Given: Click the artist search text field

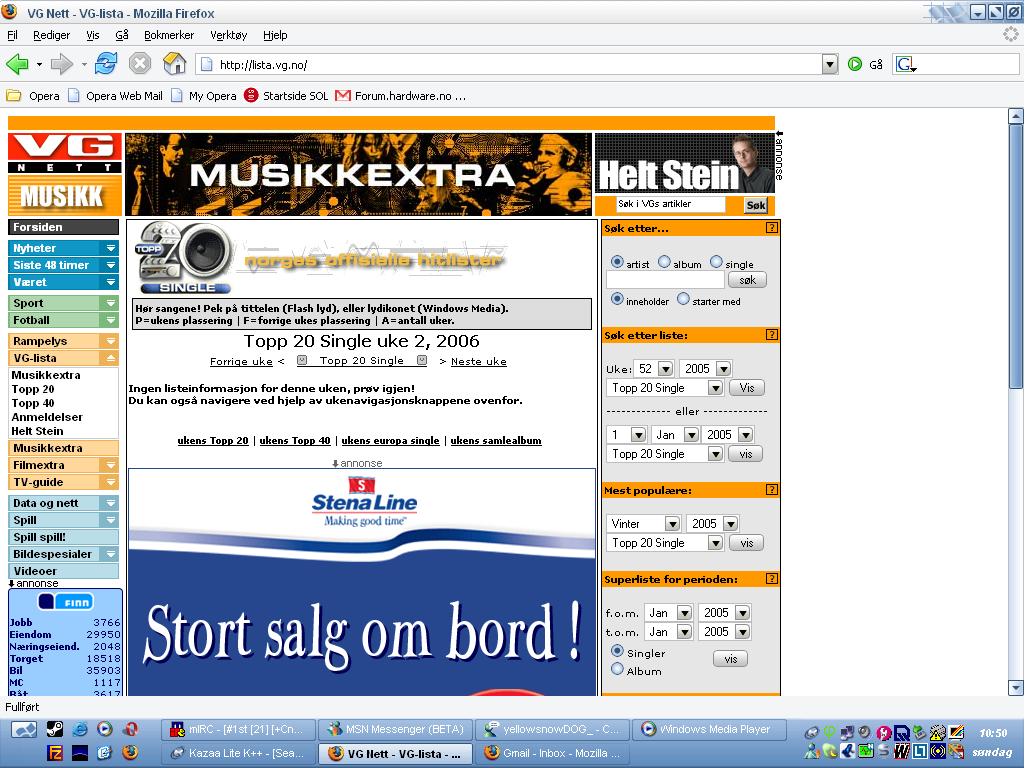Looking at the screenshot, I should 665,280.
